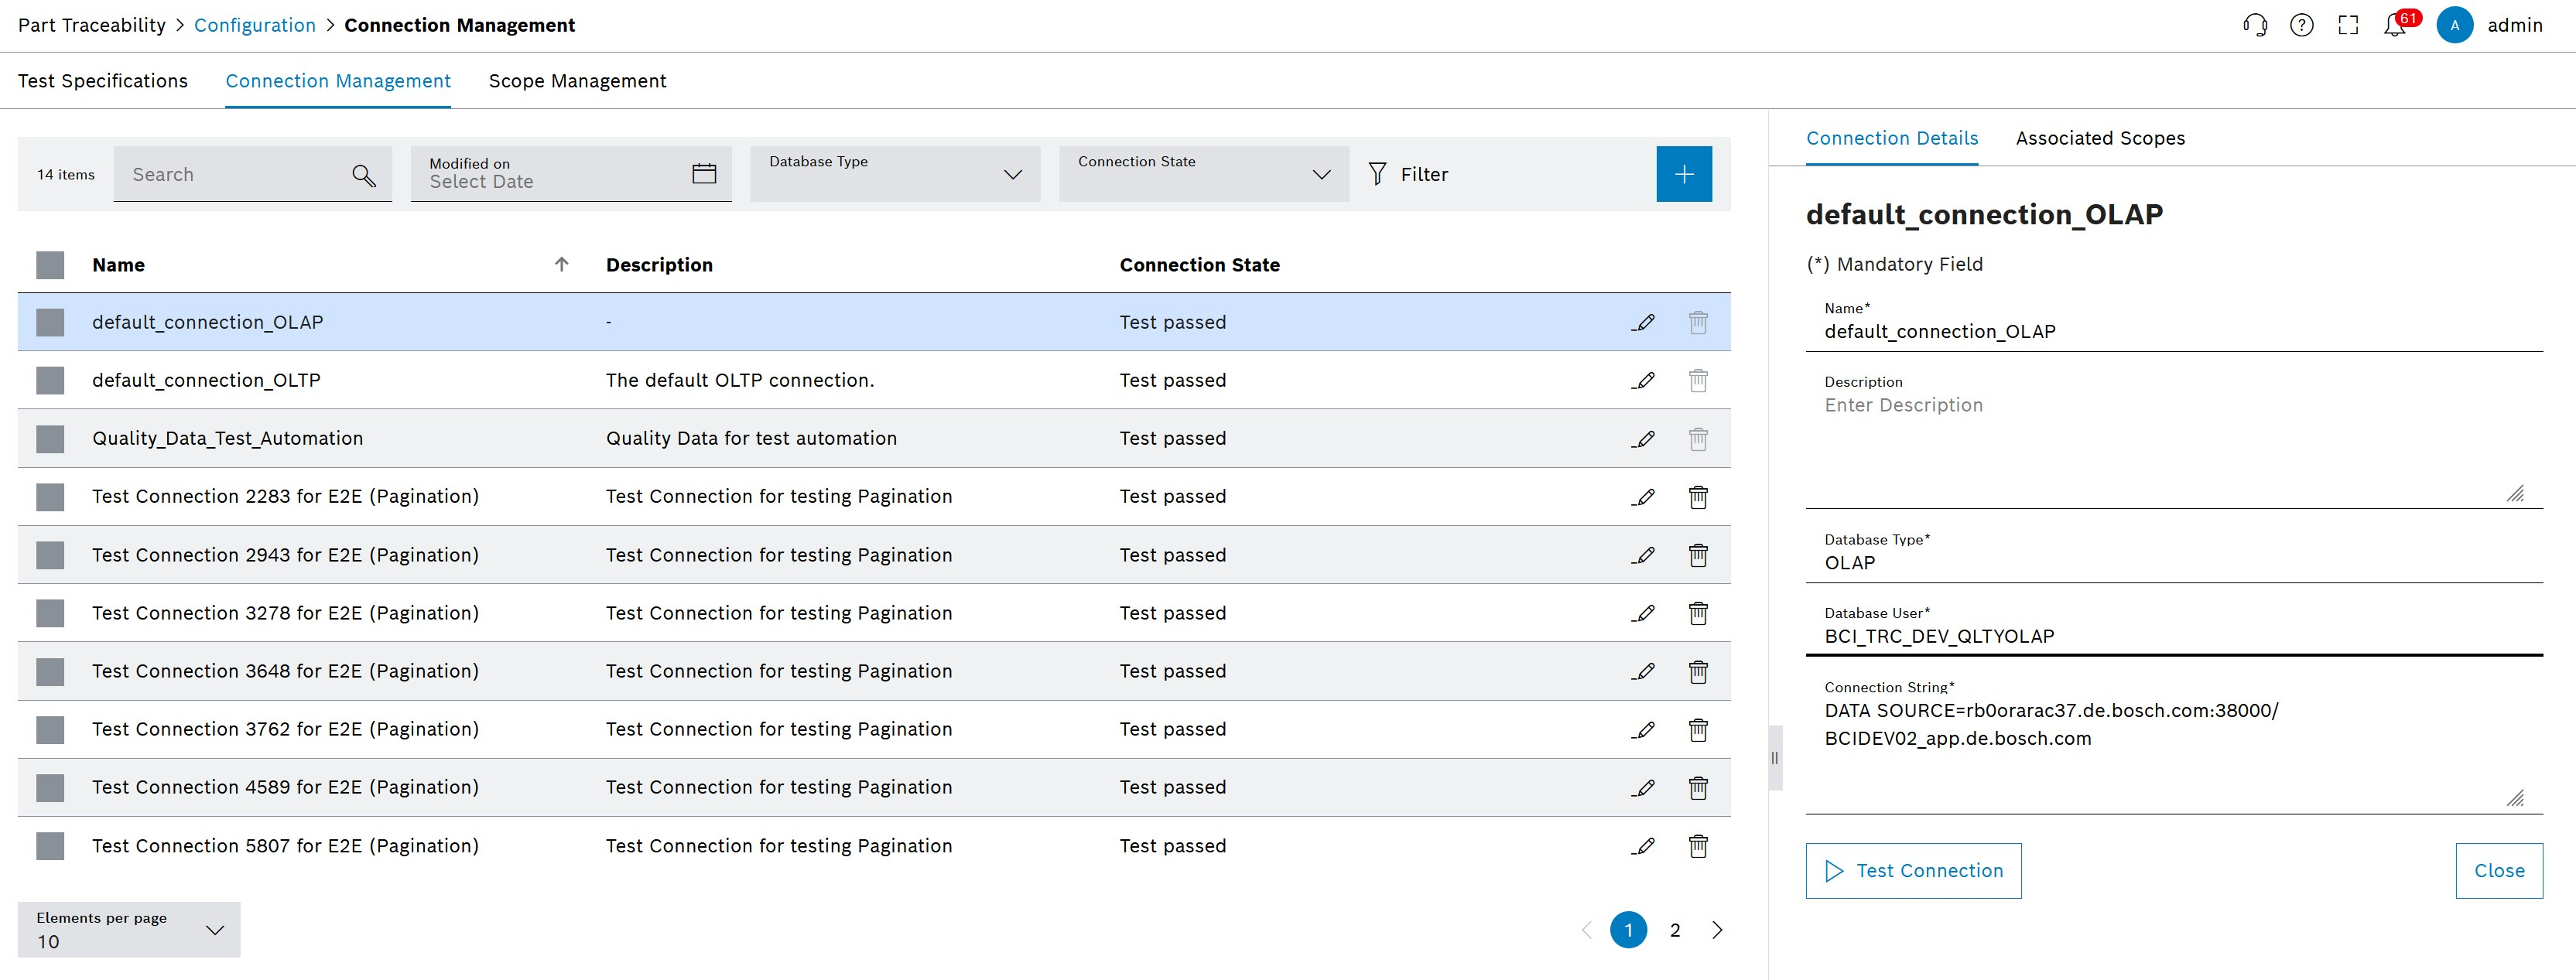
Task: Click the Connection String text area
Action: click(2174, 745)
